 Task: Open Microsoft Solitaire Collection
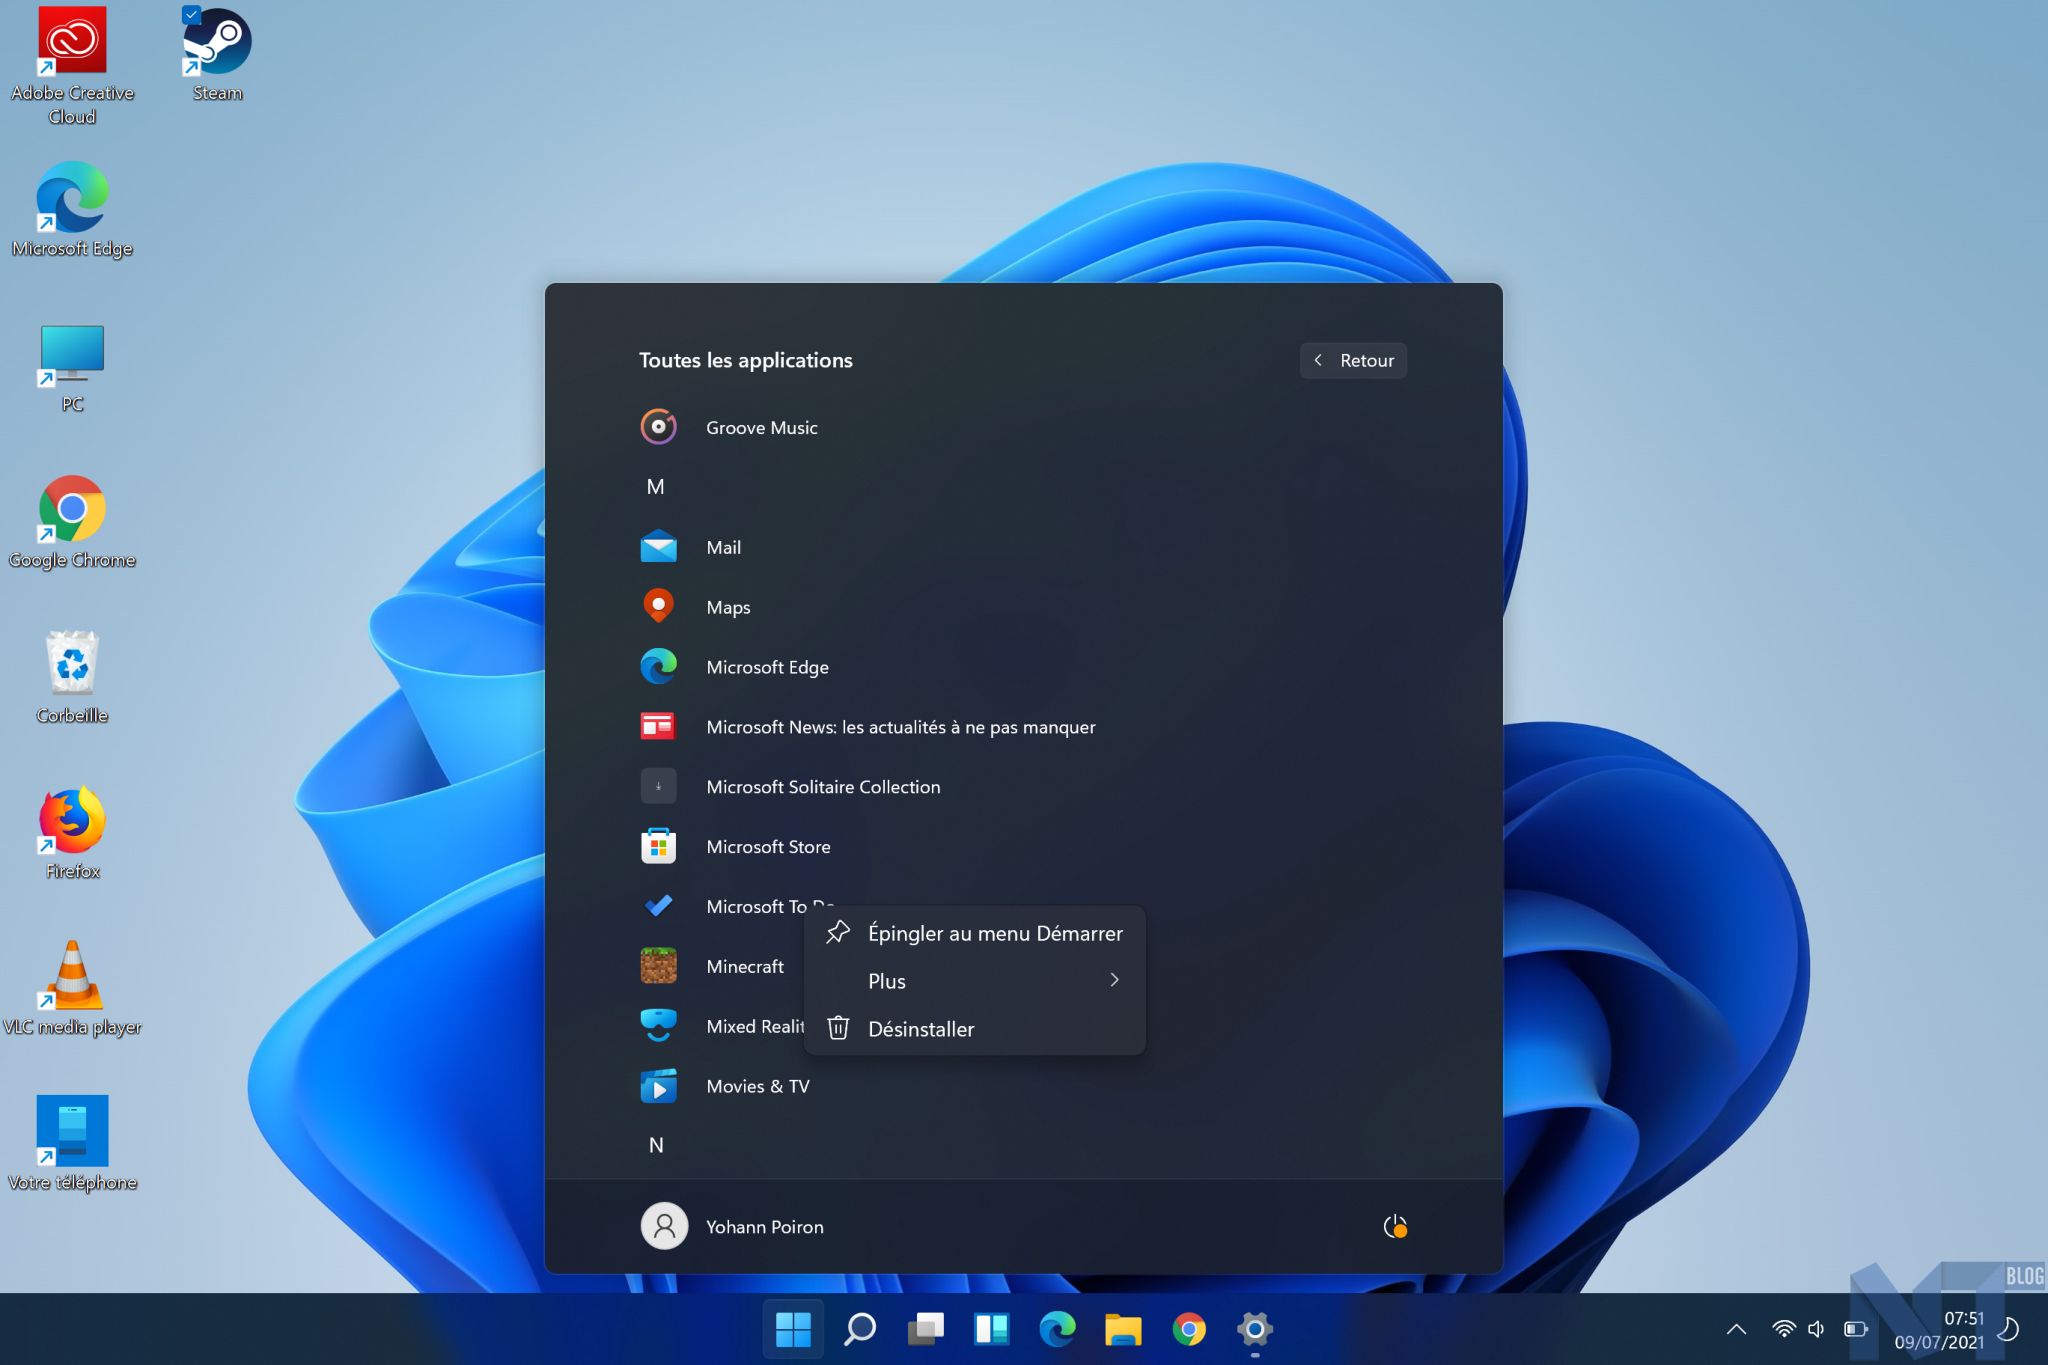(x=823, y=787)
